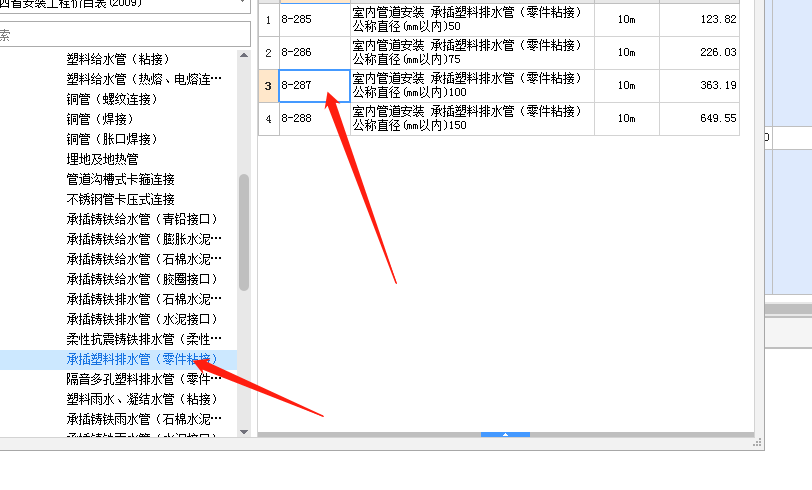Click price cell 123.82
Image resolution: width=812 pixels, height=490 pixels.
click(699, 20)
